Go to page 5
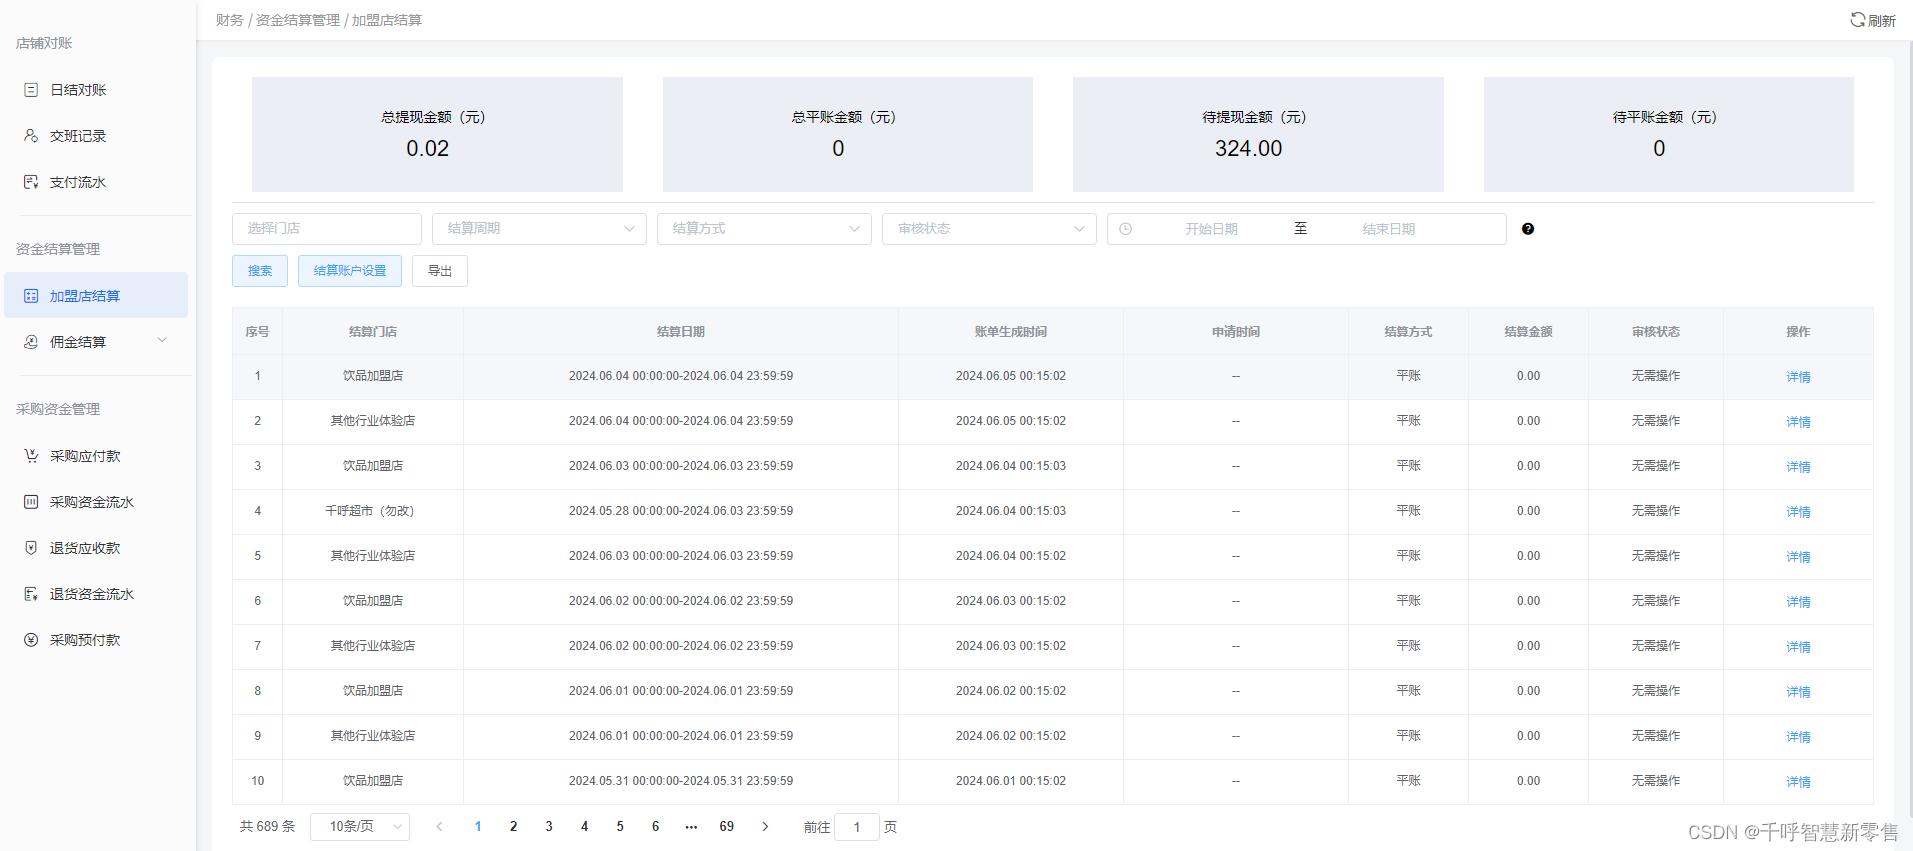This screenshot has width=1913, height=851. tap(620, 827)
